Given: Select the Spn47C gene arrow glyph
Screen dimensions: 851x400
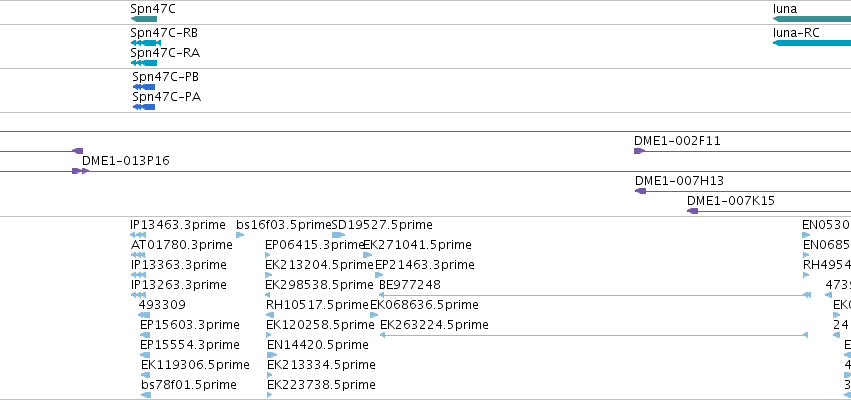Looking at the screenshot, I should click(144, 19).
